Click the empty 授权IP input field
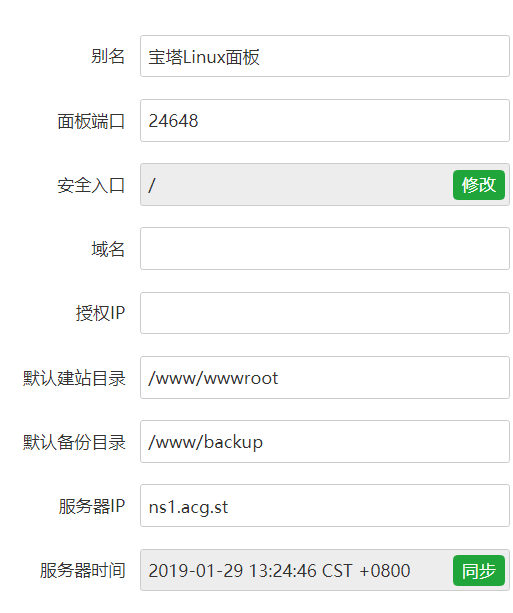Screen dimensions: 513x613 pos(325,313)
